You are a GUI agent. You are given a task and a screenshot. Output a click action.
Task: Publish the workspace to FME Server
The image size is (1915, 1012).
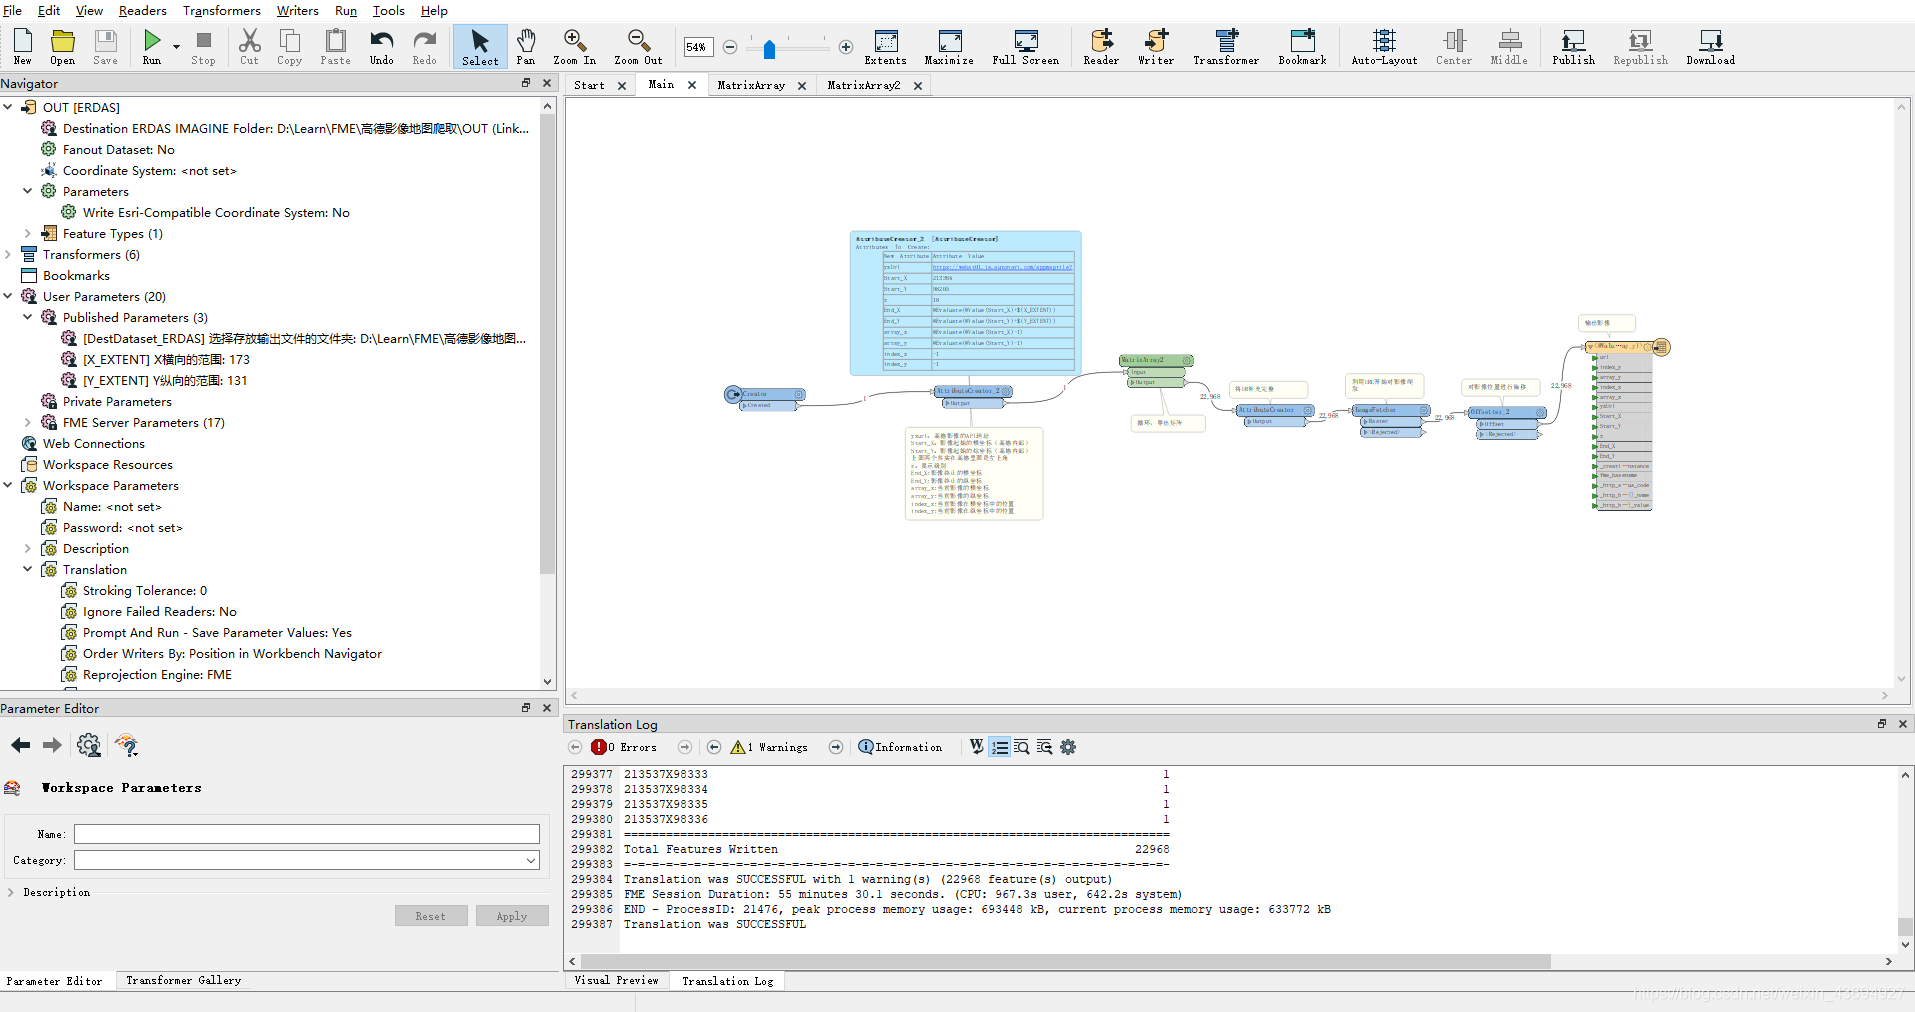1574,47
